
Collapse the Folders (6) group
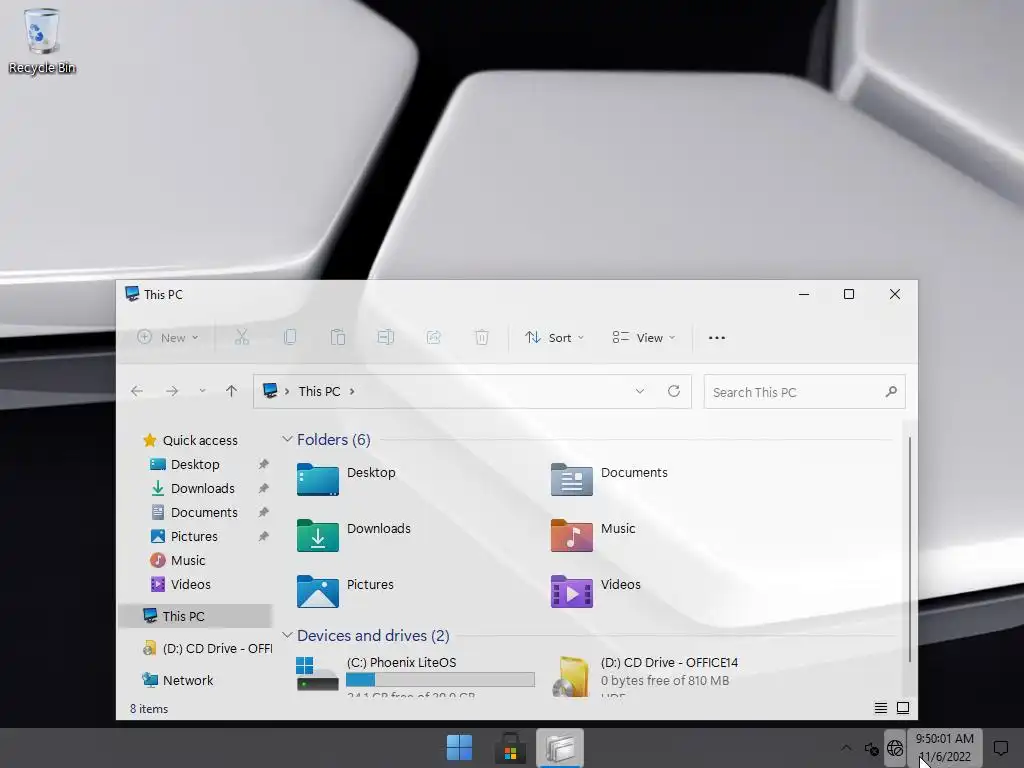pyautogui.click(x=287, y=440)
